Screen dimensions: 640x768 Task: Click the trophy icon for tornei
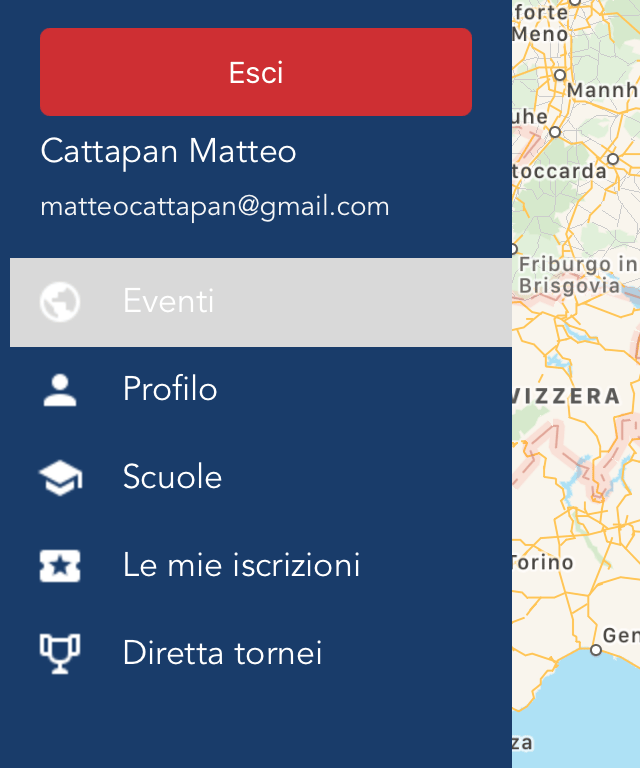click(x=60, y=654)
